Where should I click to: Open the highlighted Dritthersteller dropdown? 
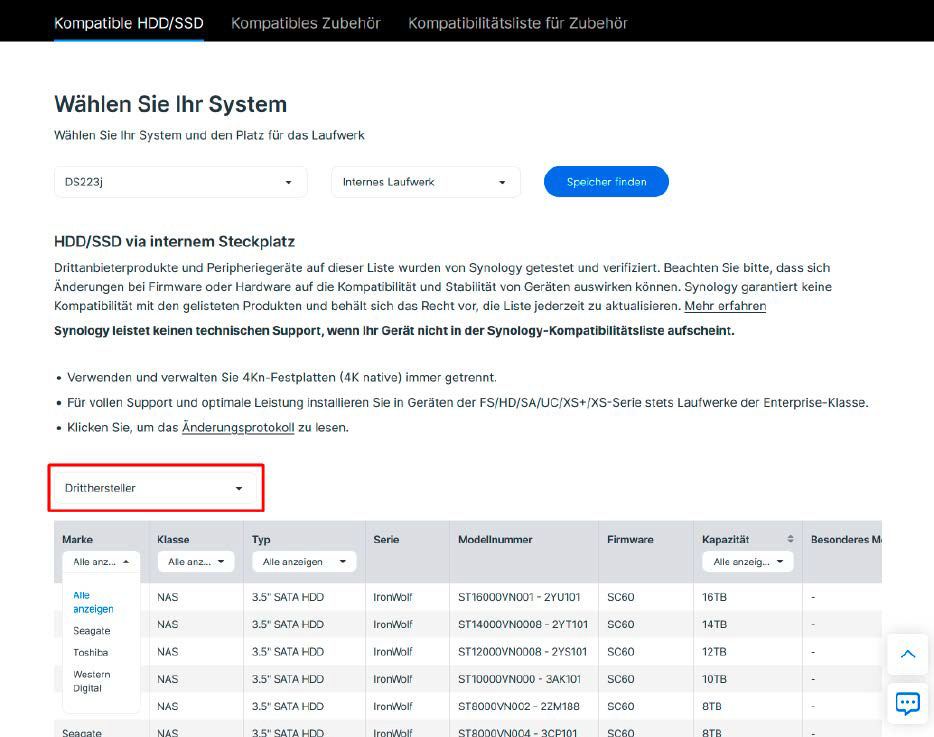click(x=155, y=488)
